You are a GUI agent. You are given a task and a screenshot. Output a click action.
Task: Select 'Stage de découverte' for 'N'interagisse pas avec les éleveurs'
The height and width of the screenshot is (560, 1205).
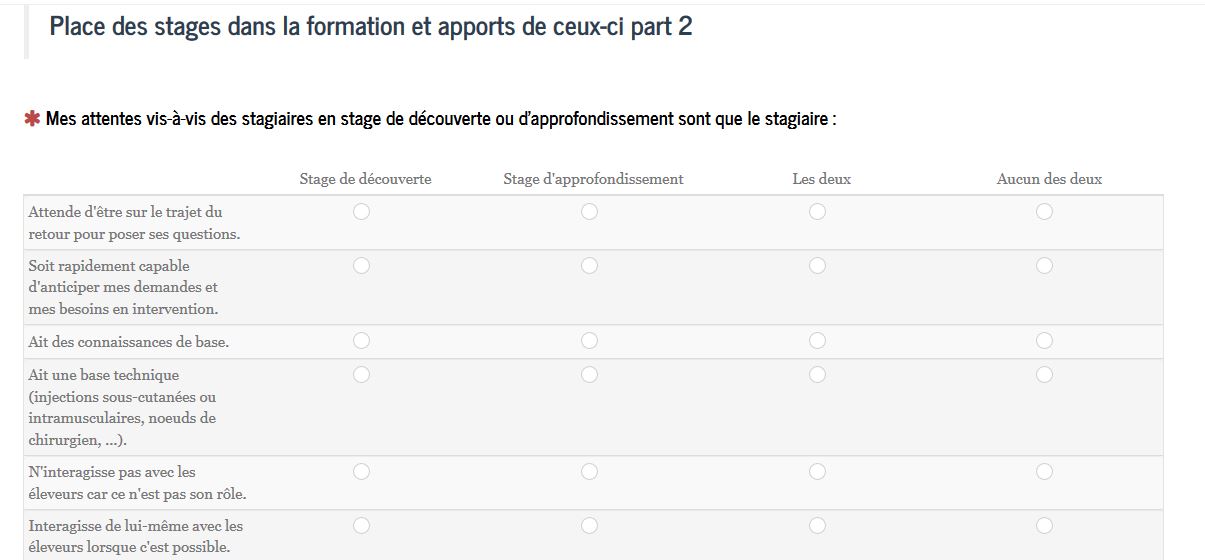pos(361,471)
